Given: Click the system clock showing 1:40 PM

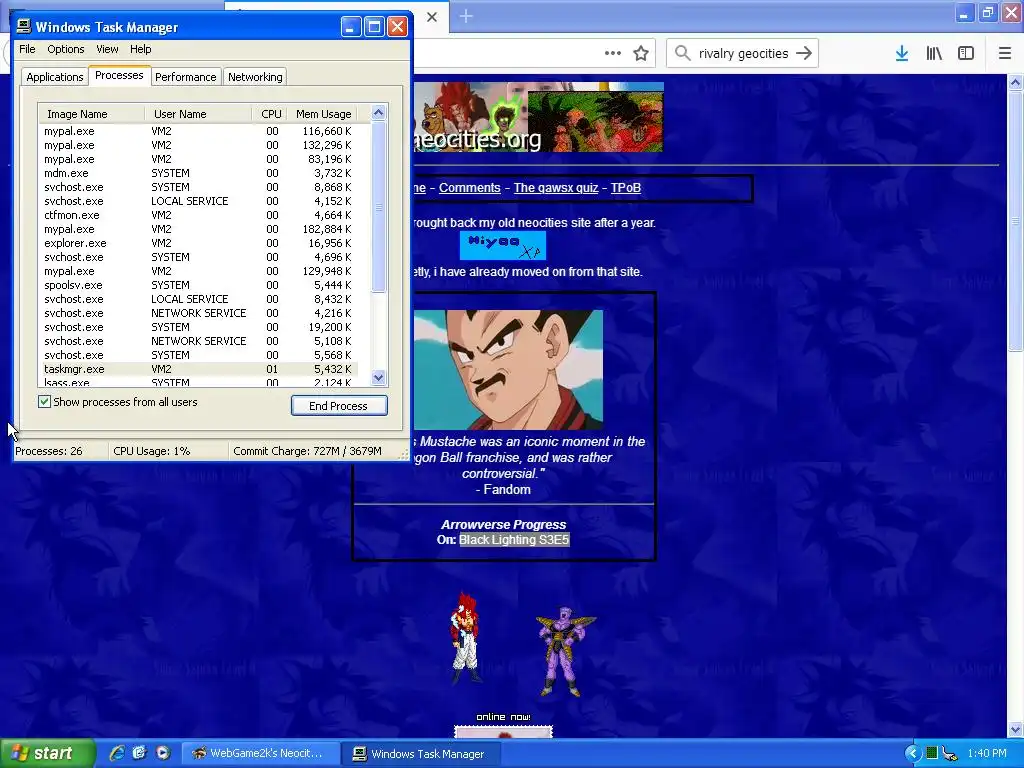Looking at the screenshot, I should [x=987, y=753].
